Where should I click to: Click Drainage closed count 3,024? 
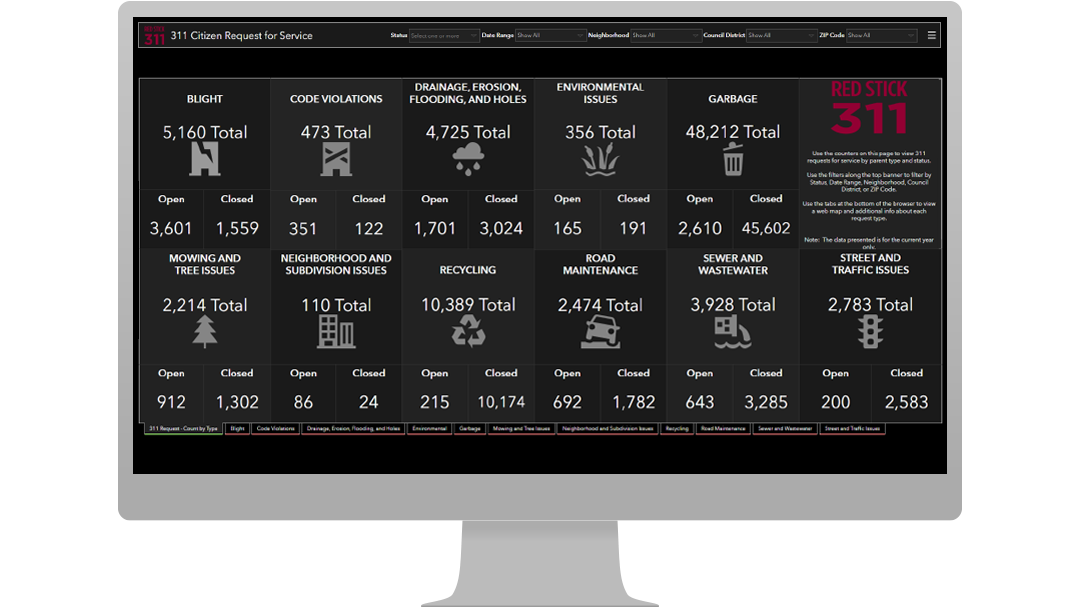point(501,229)
